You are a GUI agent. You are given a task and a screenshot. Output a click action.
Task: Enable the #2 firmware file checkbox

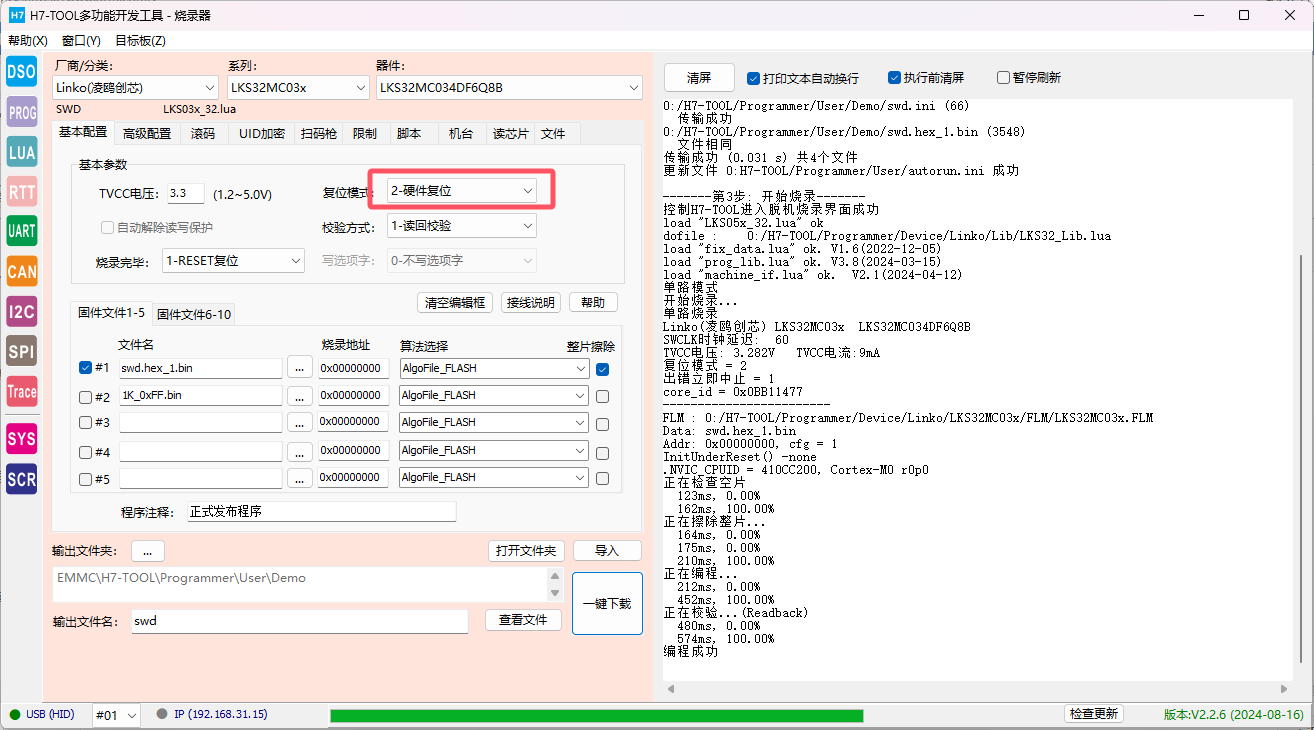pyautogui.click(x=85, y=396)
